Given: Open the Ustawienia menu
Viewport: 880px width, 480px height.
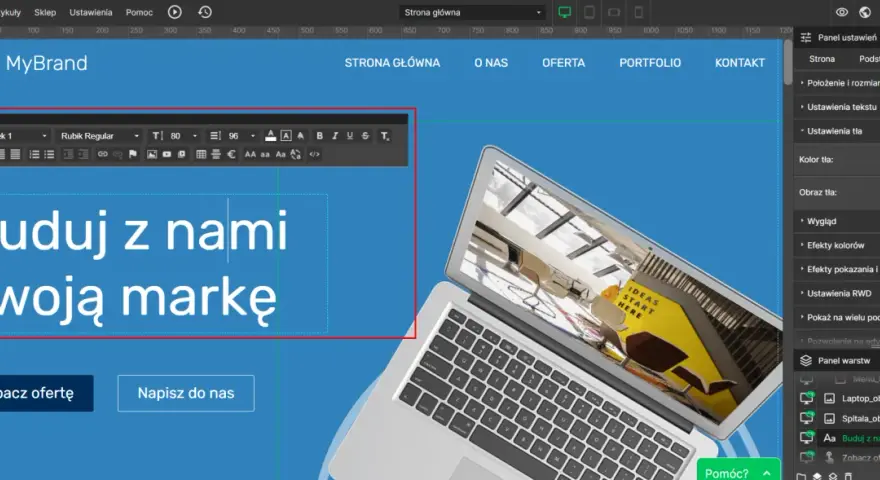Looking at the screenshot, I should [x=91, y=12].
